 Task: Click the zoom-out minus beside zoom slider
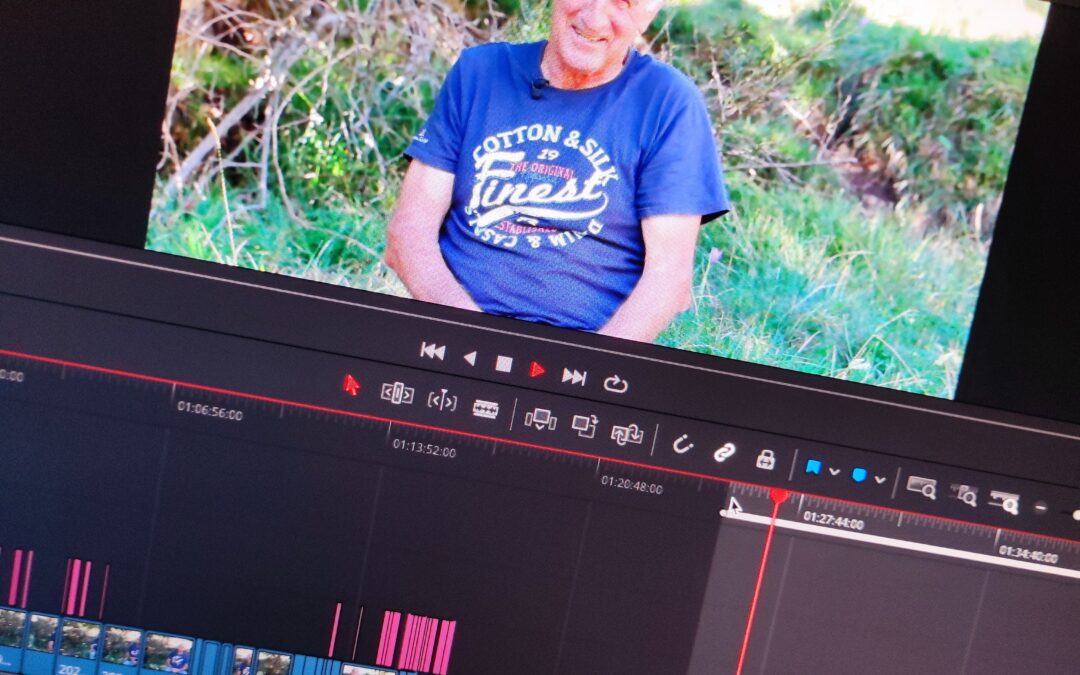point(1040,508)
